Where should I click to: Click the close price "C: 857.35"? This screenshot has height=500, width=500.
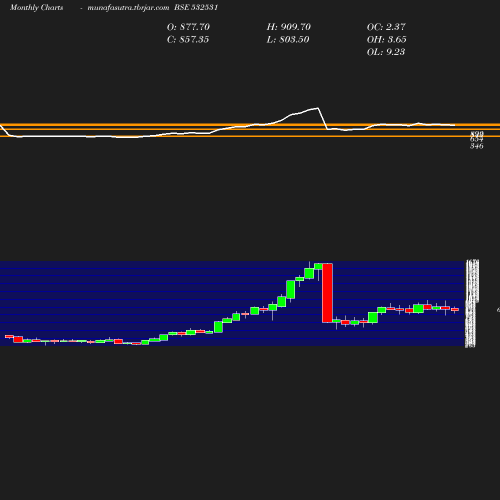coord(188,40)
